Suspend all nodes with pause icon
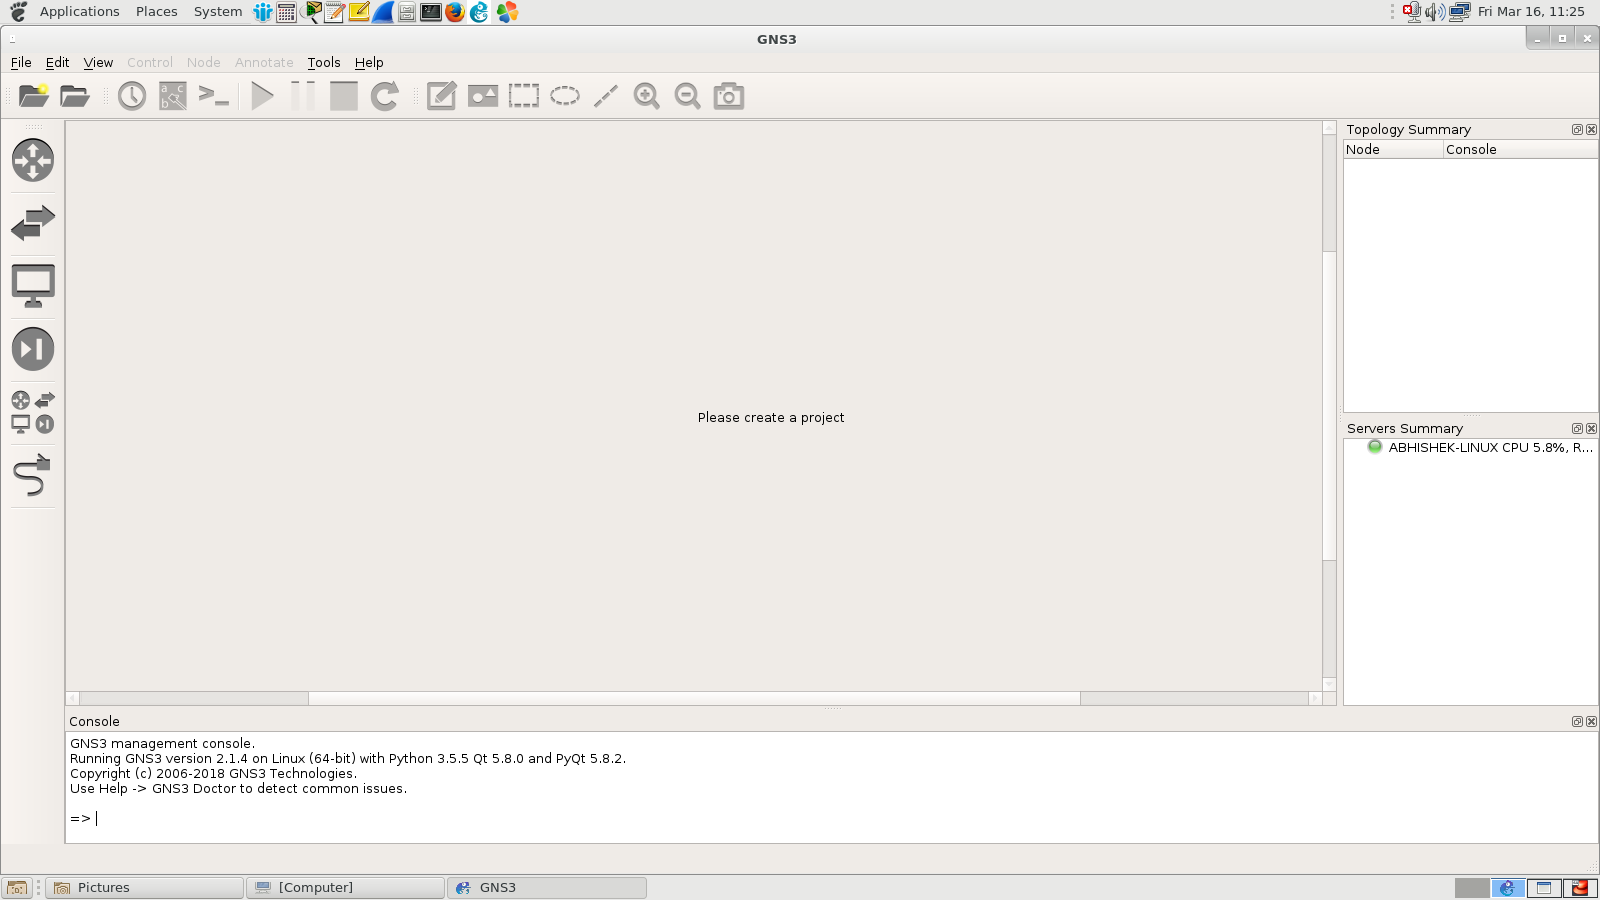Image resolution: width=1600 pixels, height=900 pixels. pyautogui.click(x=303, y=96)
